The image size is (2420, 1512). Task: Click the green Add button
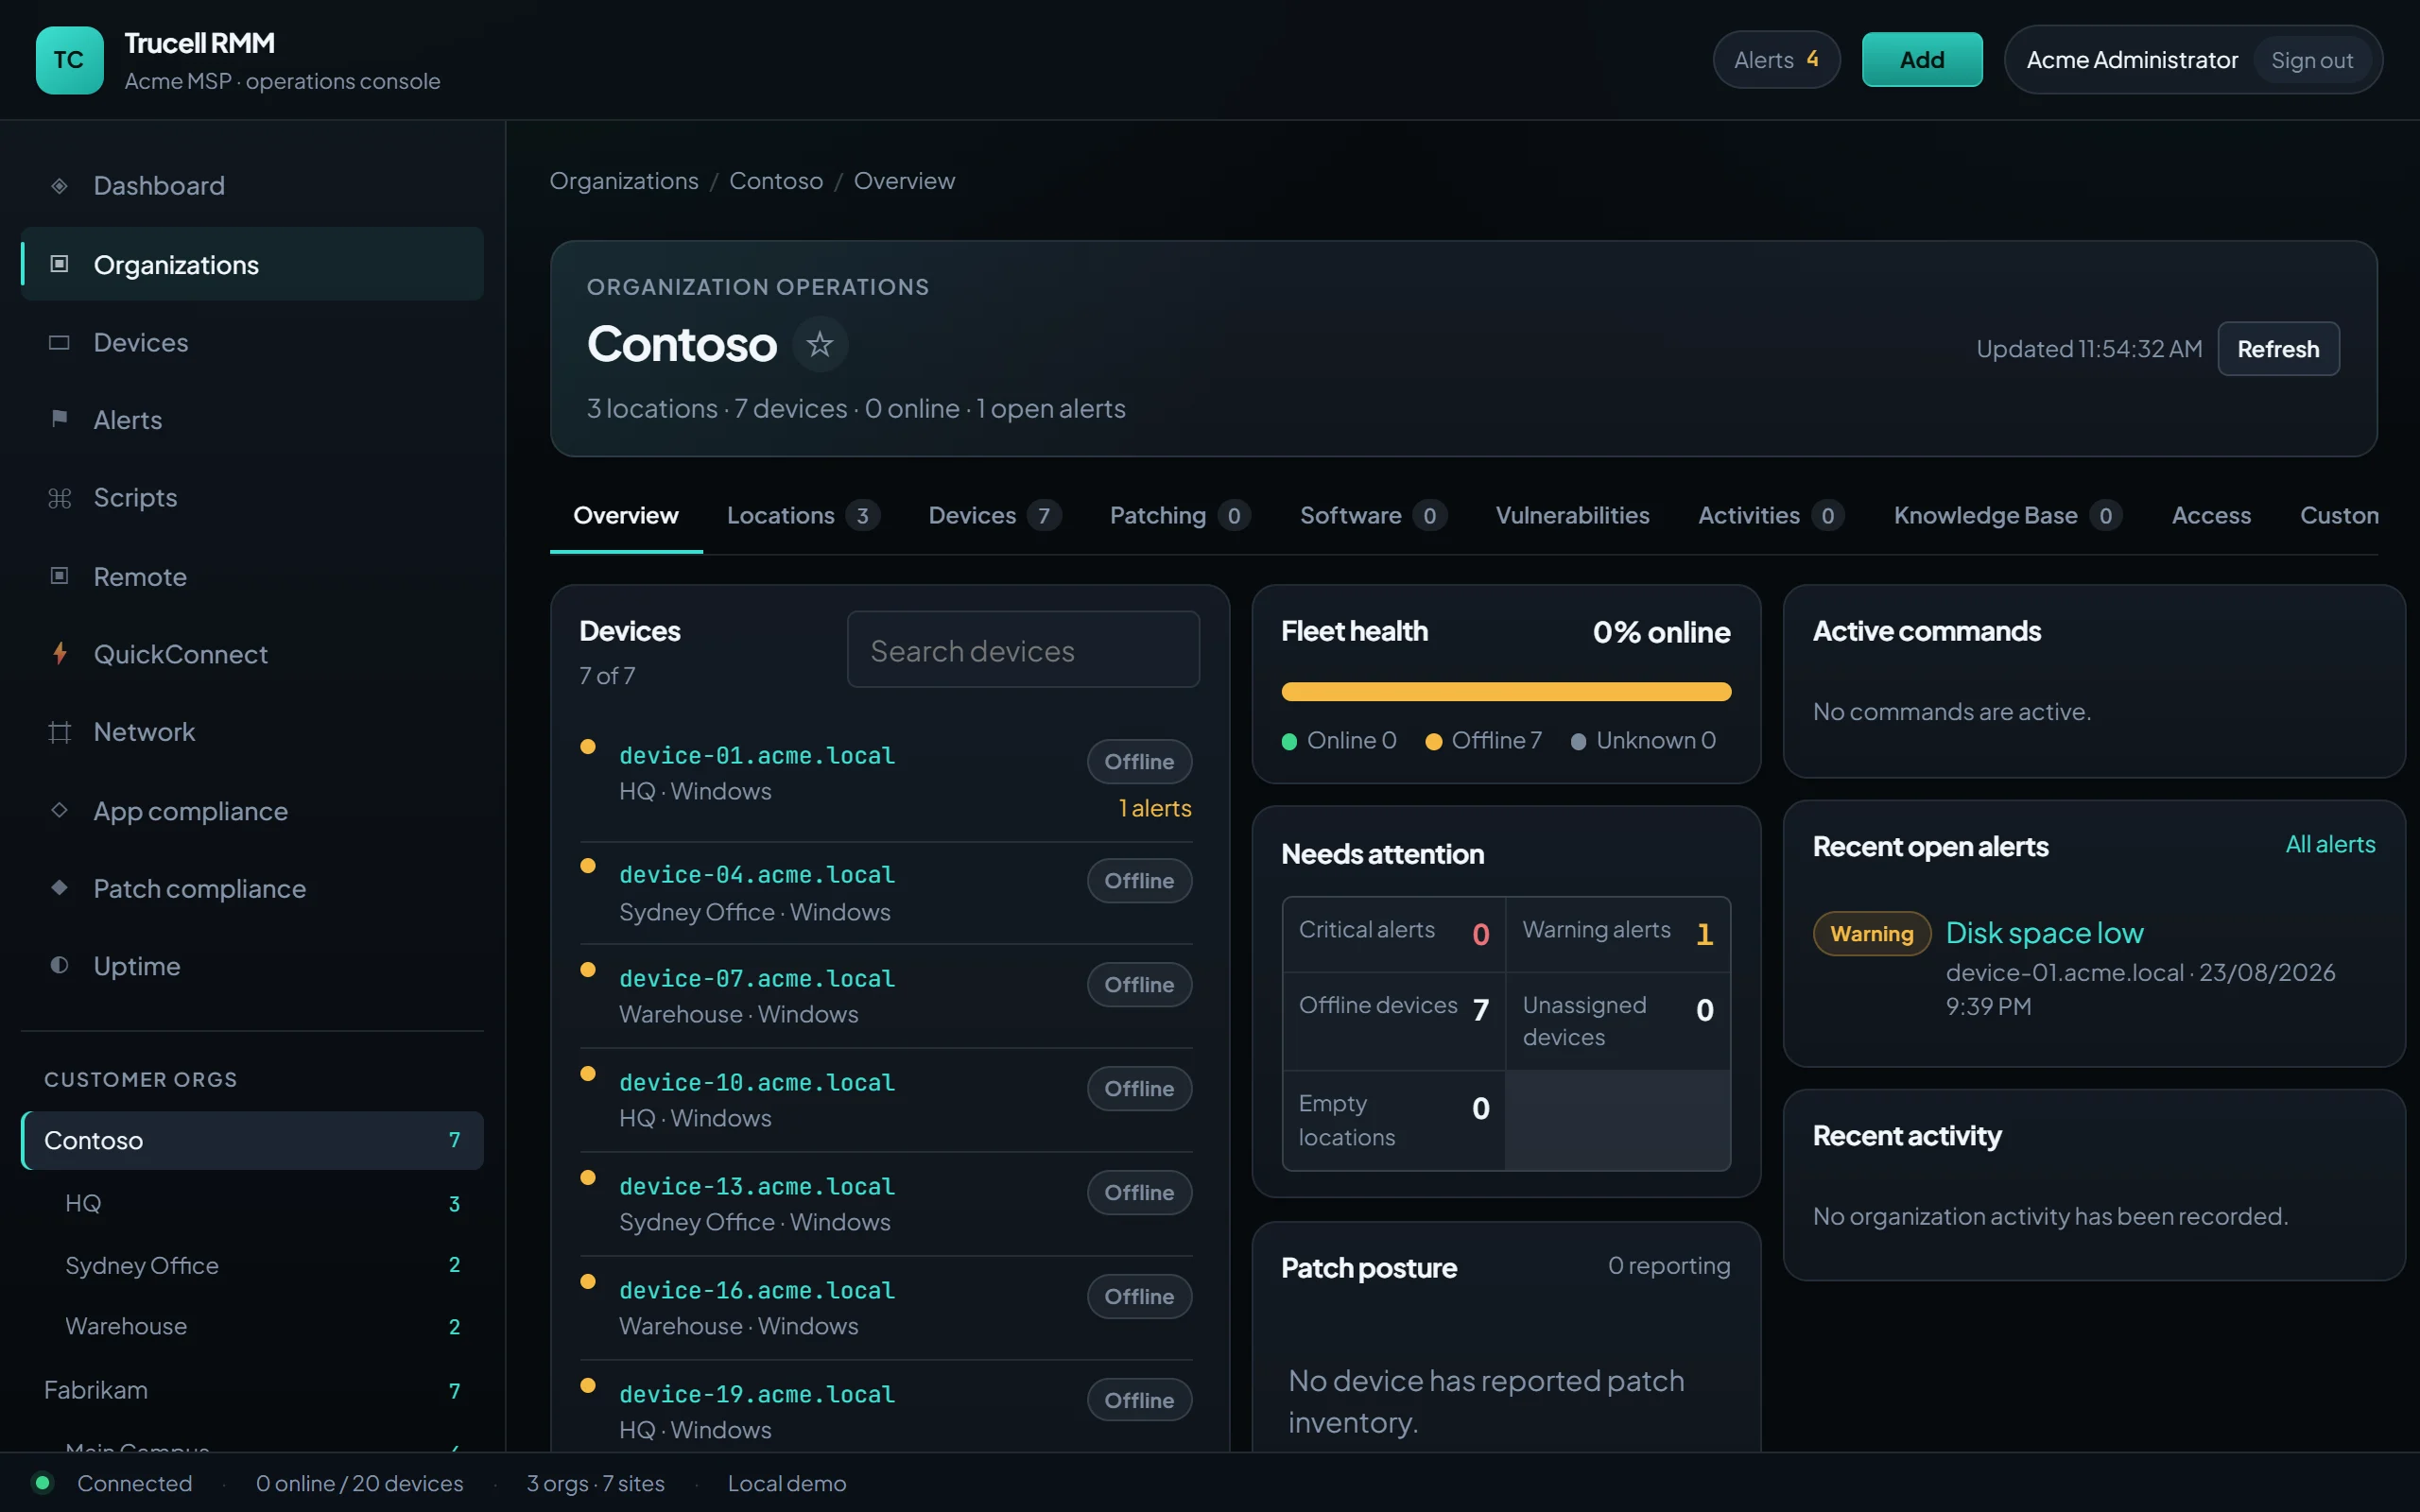[x=1922, y=60]
